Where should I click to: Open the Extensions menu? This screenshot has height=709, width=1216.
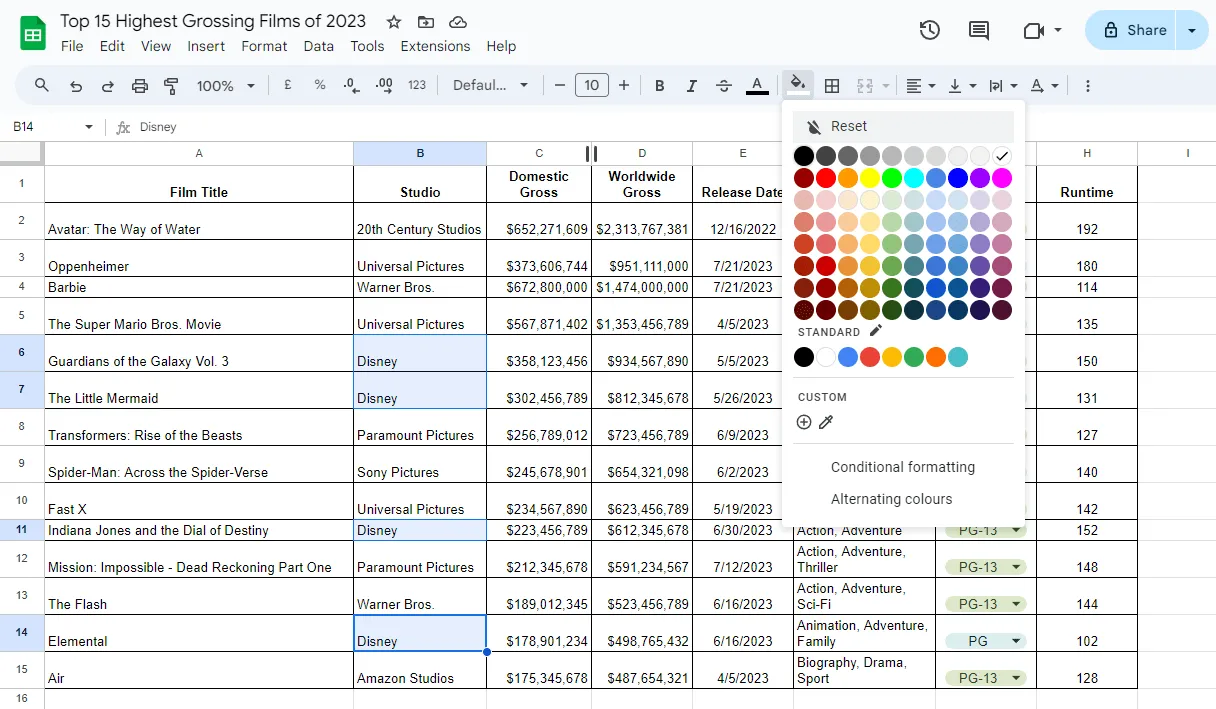click(x=435, y=46)
